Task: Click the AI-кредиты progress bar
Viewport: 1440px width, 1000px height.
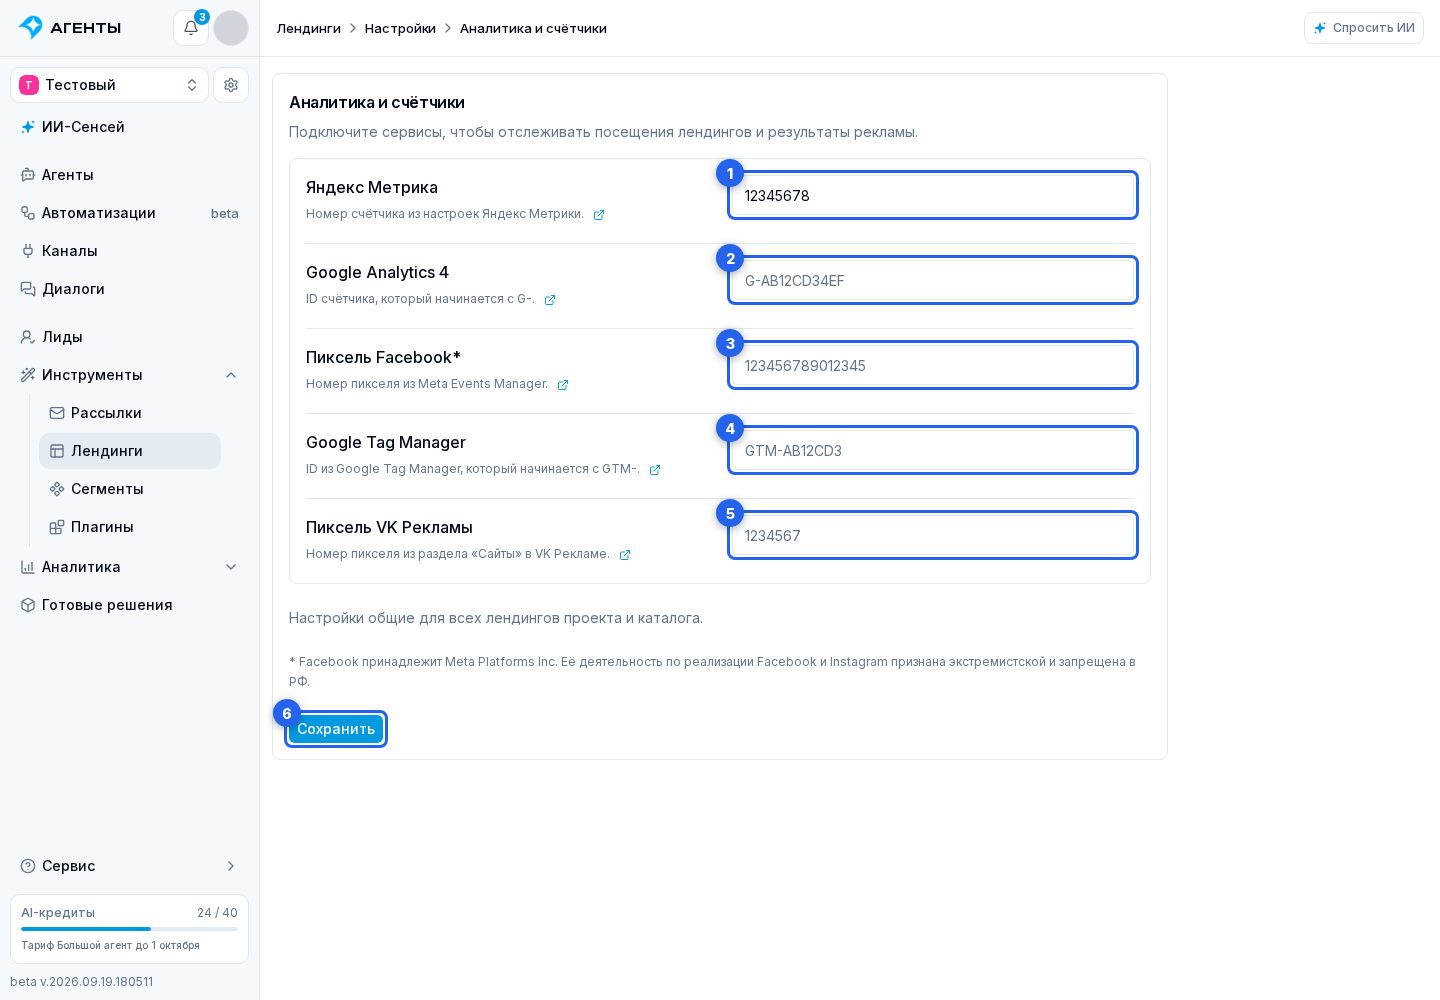Action: coord(130,929)
